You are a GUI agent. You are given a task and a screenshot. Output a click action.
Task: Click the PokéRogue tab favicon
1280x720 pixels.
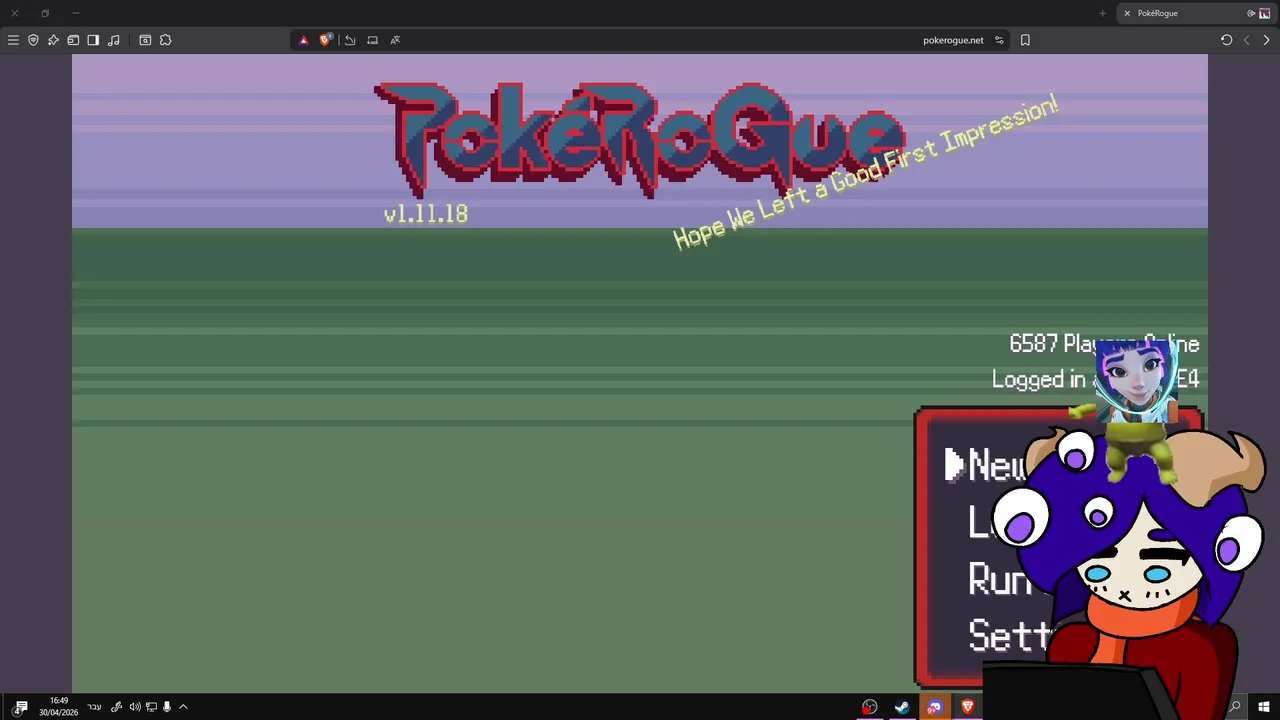pos(1264,13)
